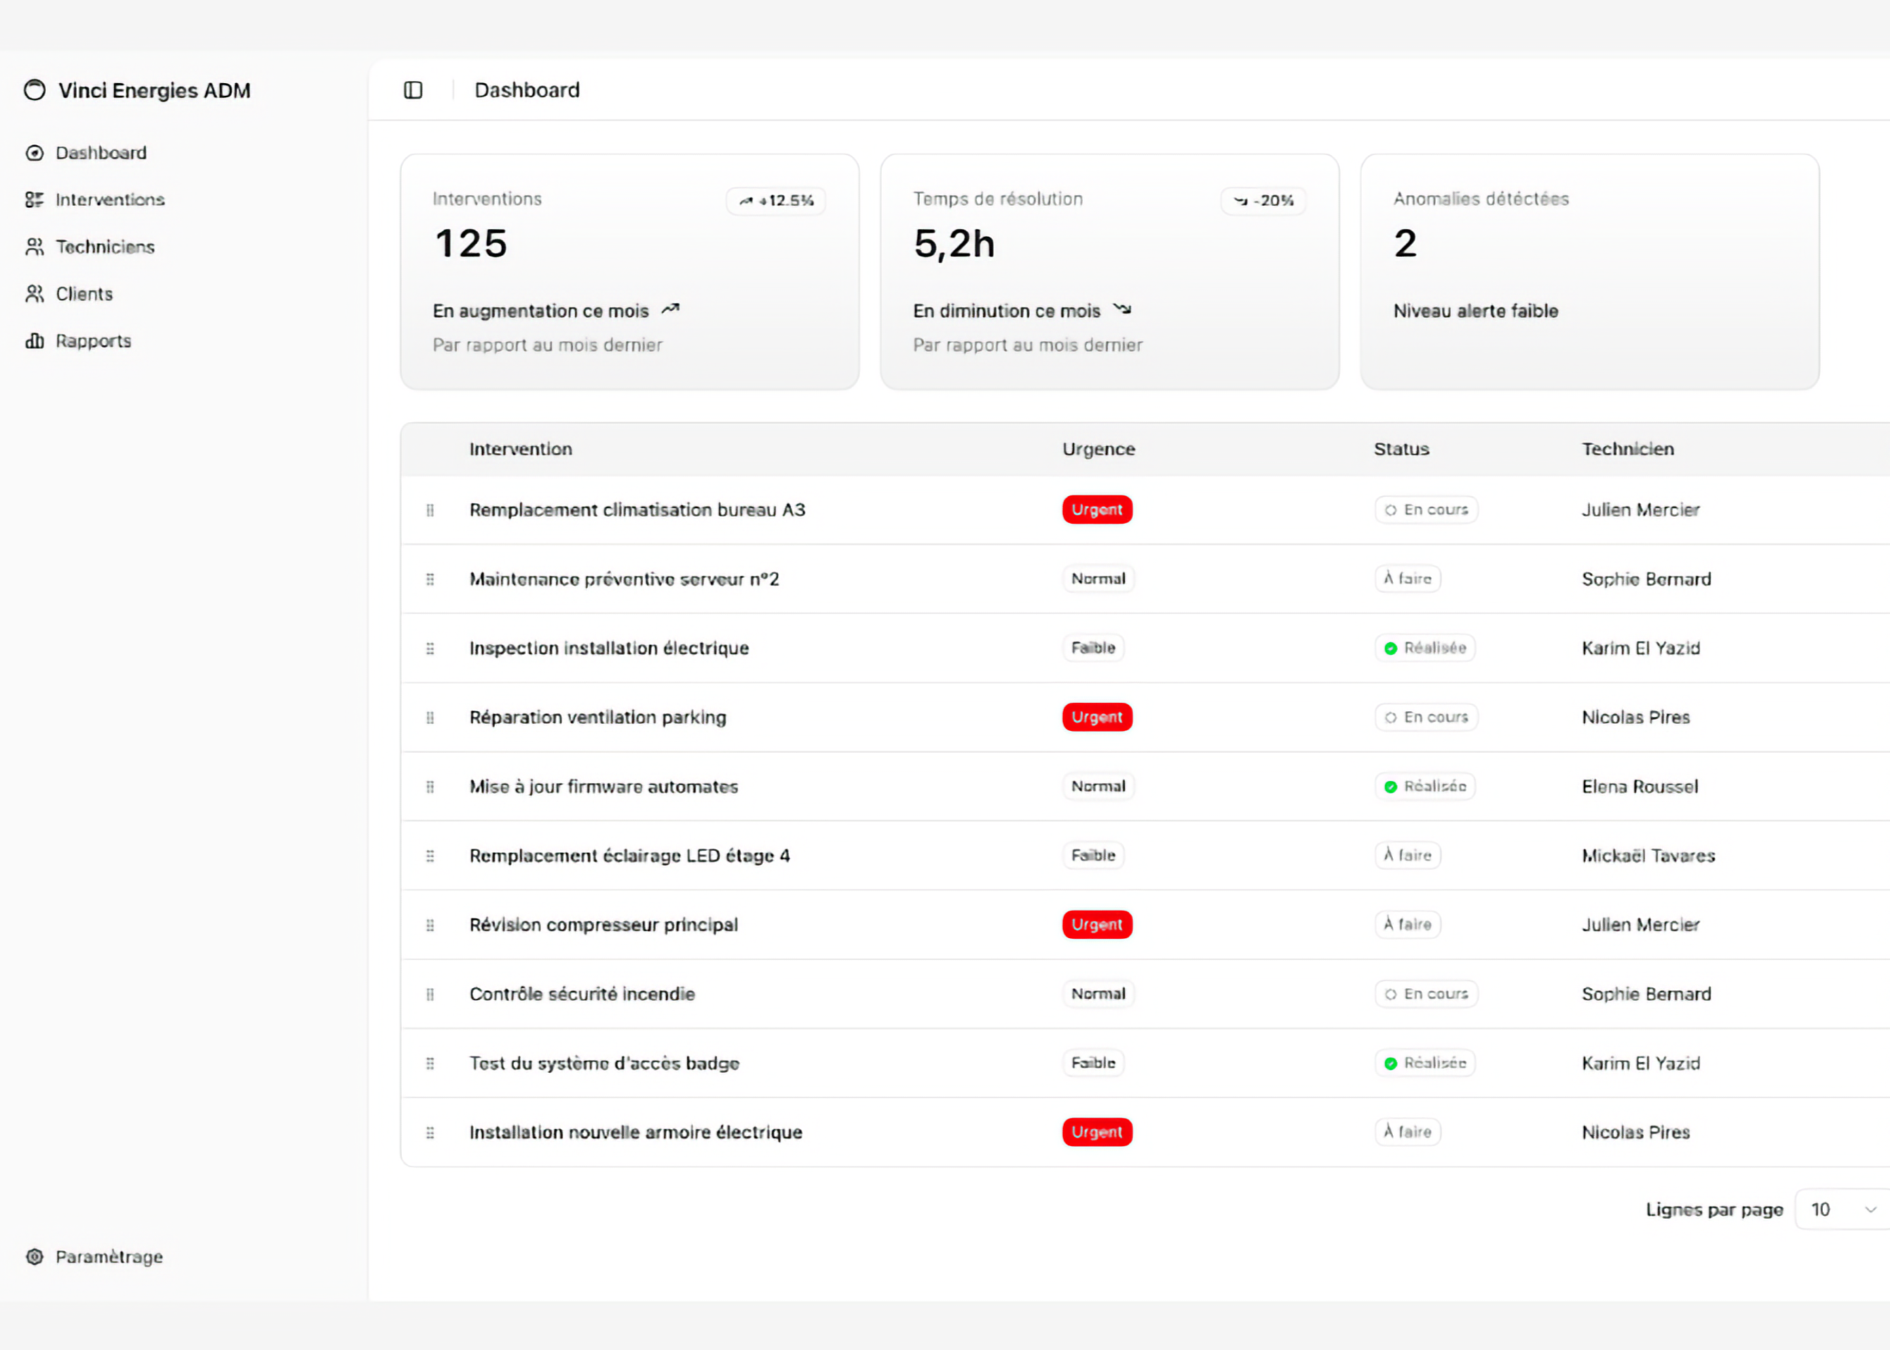The height and width of the screenshot is (1350, 1890).
Task: Click drag handle of Installation nouvelle armoire électrique
Action: point(430,1132)
